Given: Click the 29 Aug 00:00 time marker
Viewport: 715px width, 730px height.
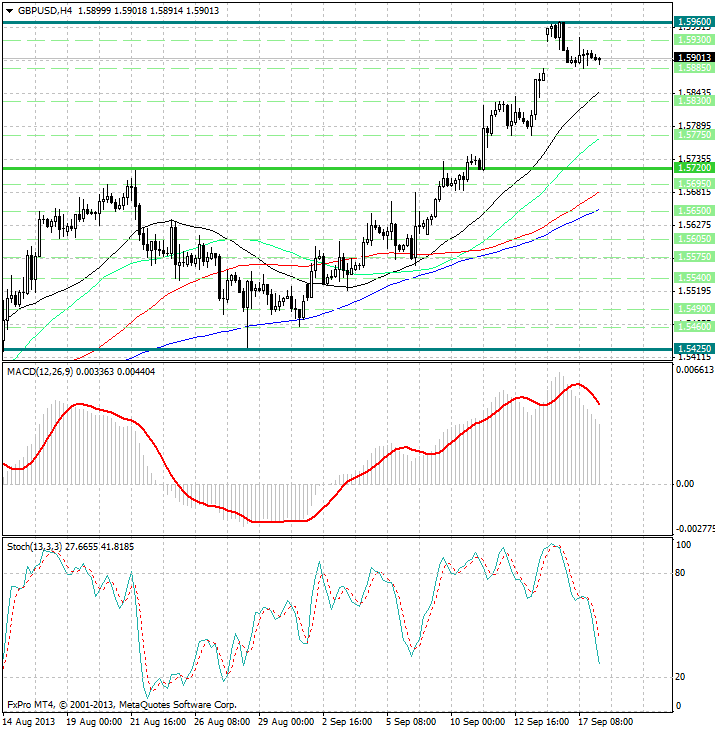Looking at the screenshot, I should point(284,720).
